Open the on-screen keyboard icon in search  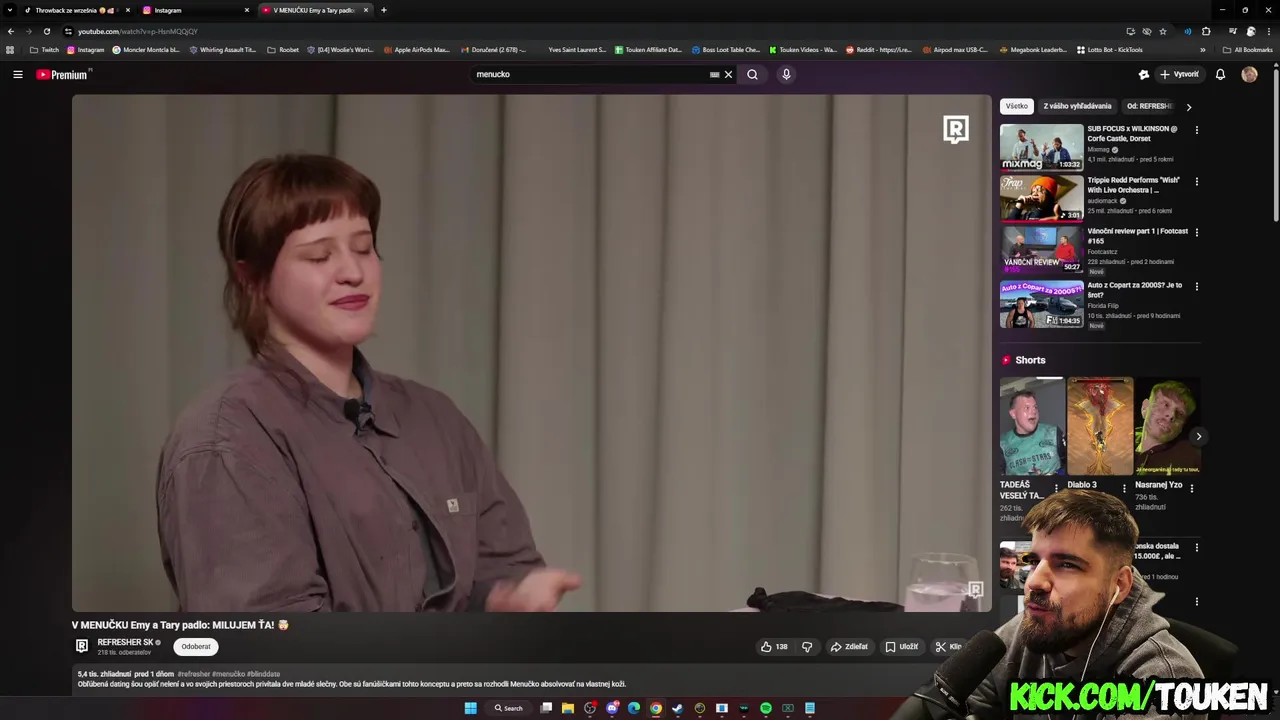(x=714, y=74)
